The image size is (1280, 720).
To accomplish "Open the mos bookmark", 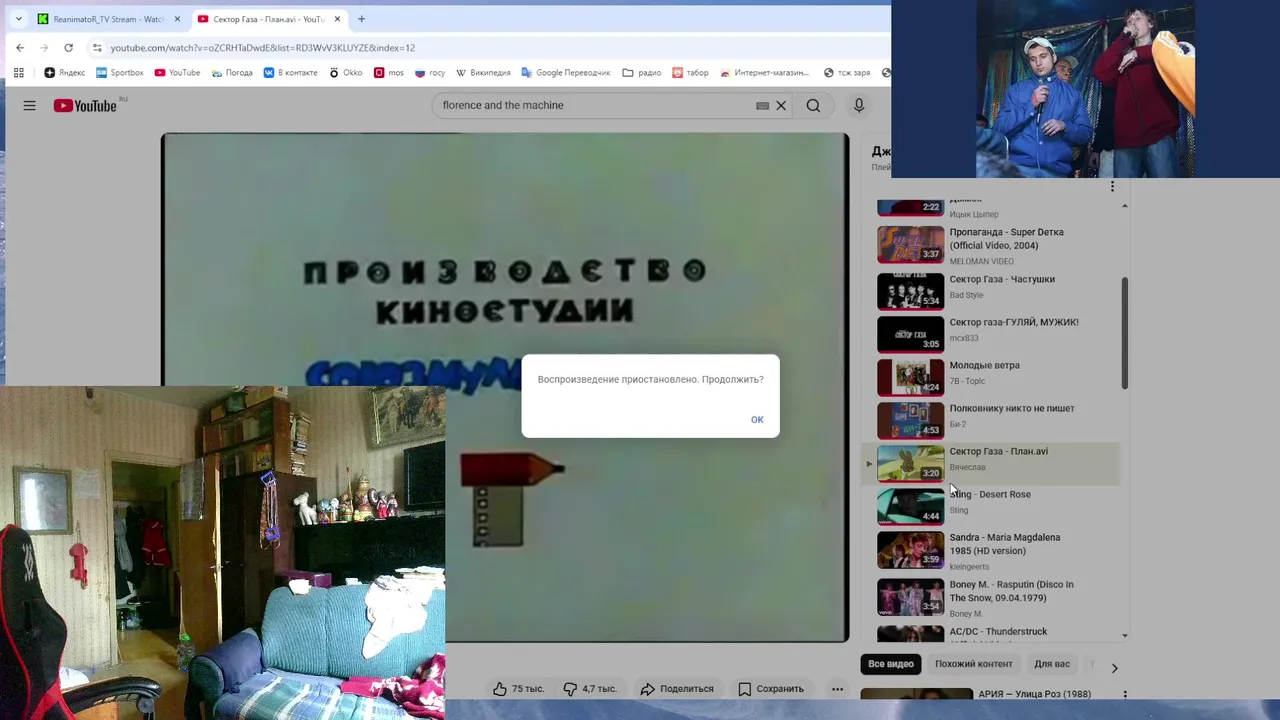I will coord(388,72).
